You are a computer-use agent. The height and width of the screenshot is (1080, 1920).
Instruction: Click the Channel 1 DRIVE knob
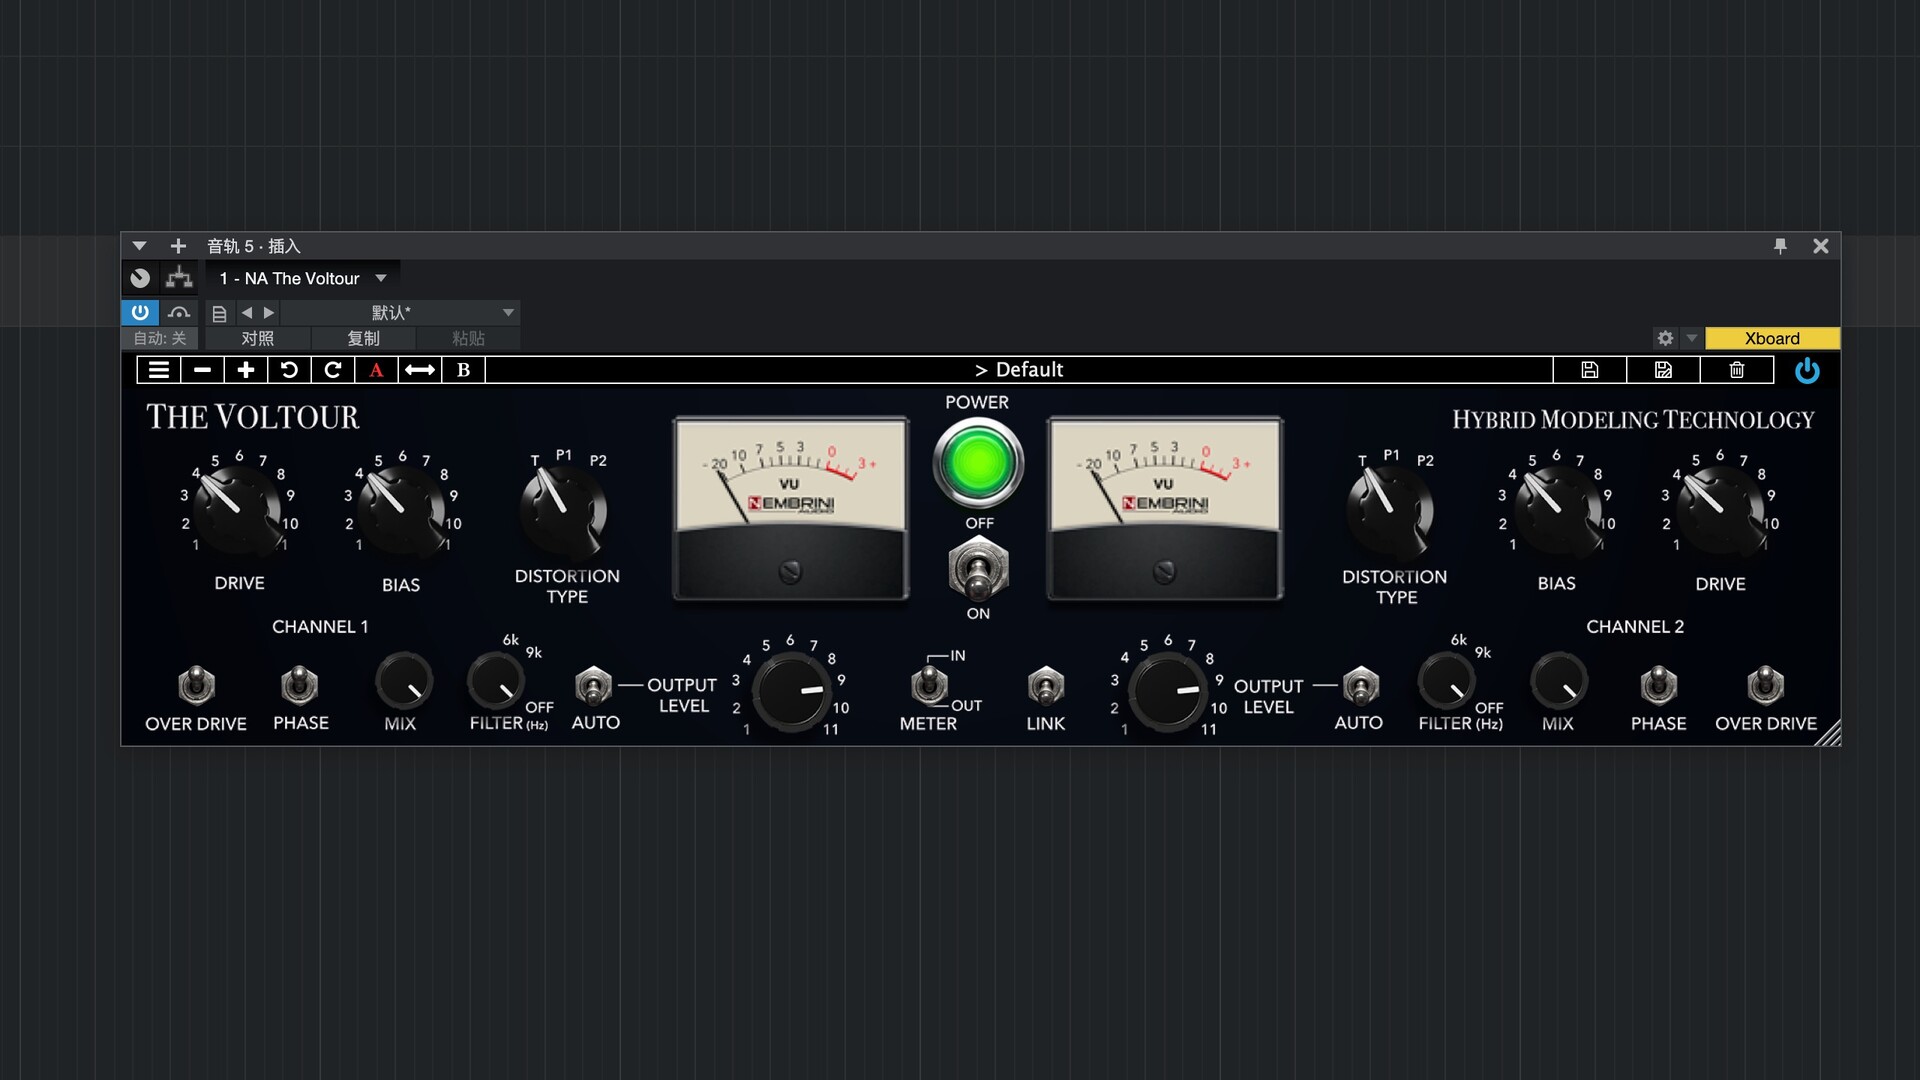pos(238,510)
